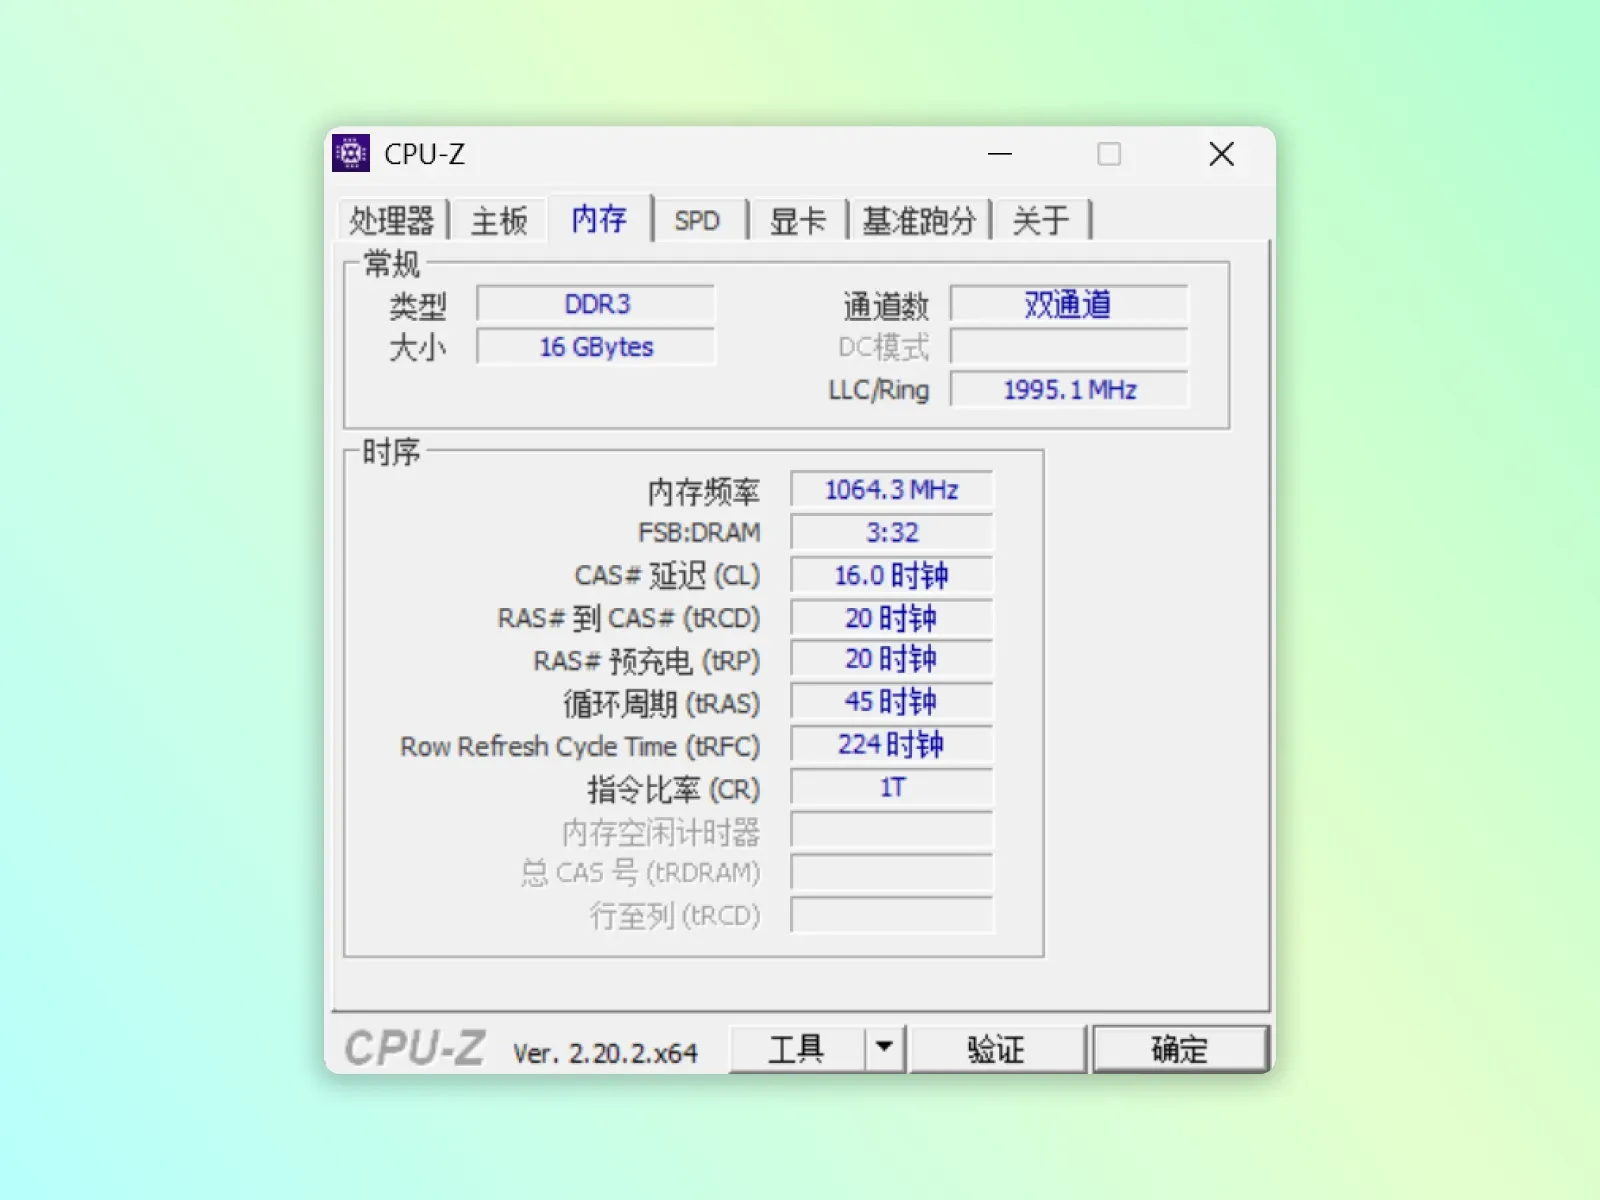Click the 内存频率 label
The width and height of the screenshot is (1600, 1200).
[704, 491]
